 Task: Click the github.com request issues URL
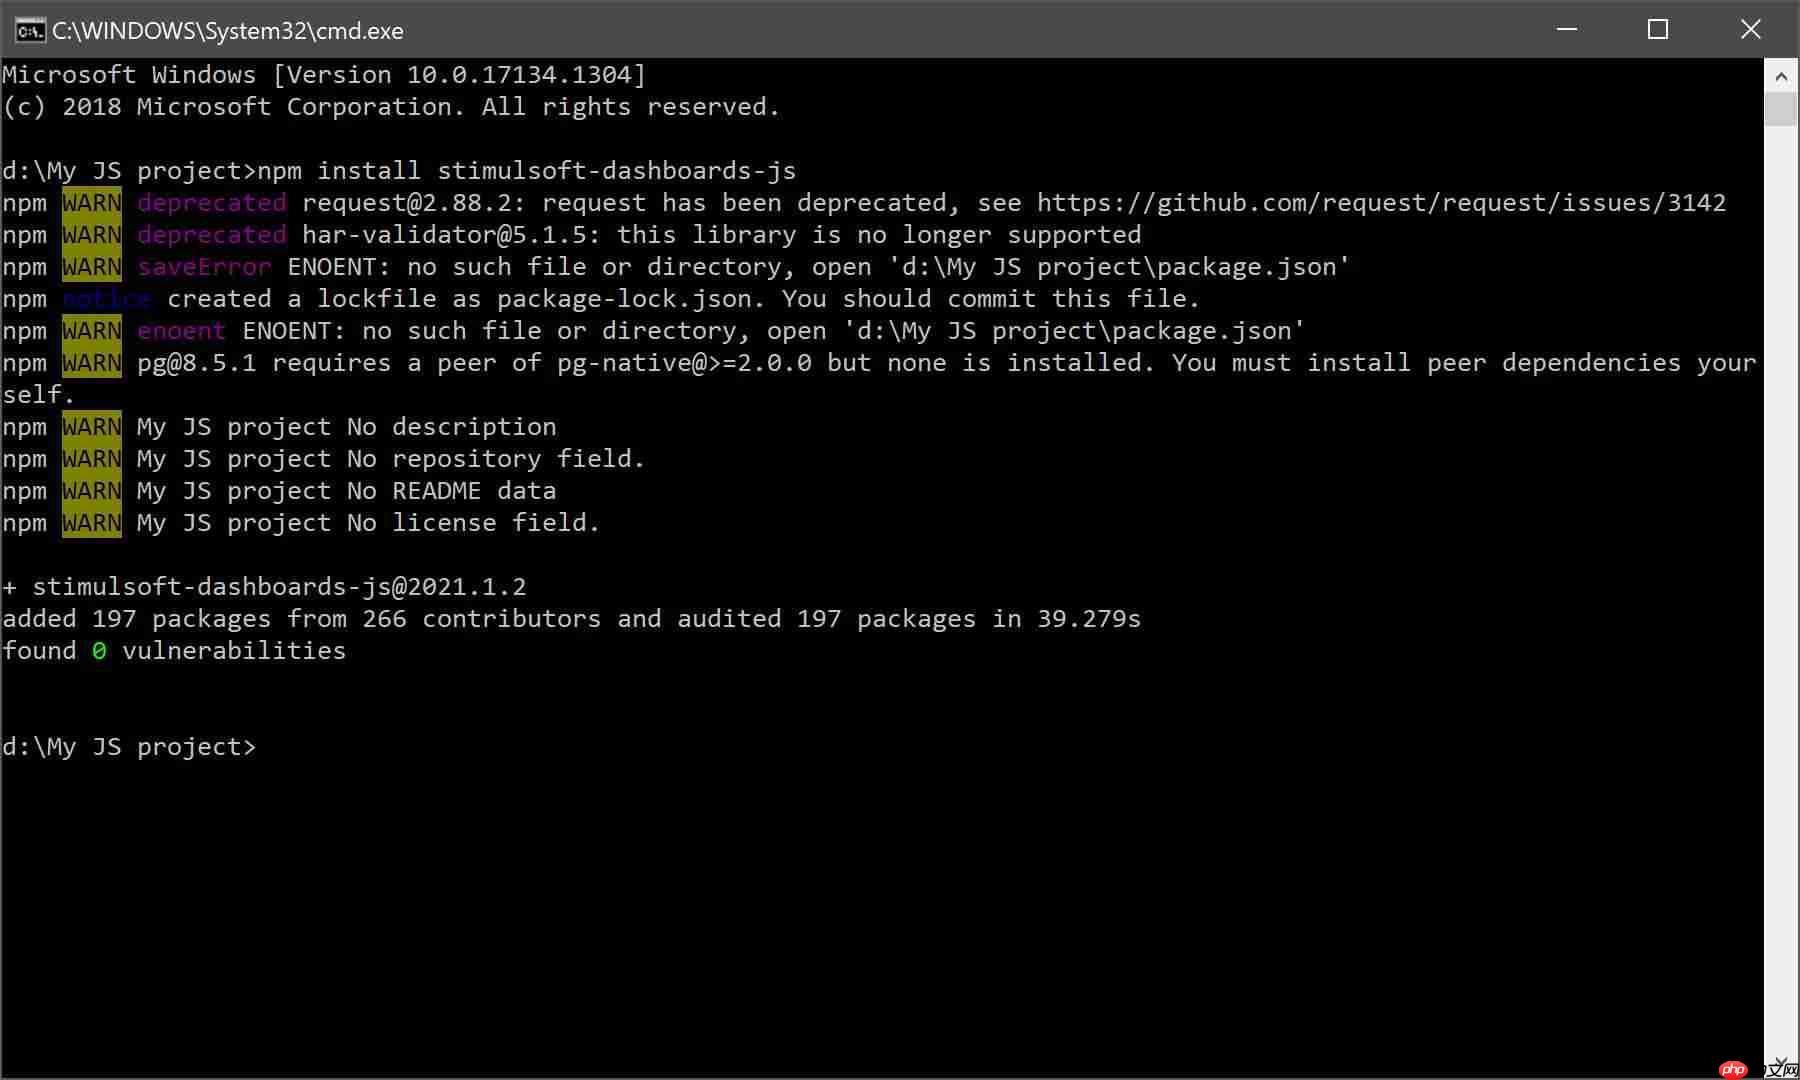pos(1381,203)
